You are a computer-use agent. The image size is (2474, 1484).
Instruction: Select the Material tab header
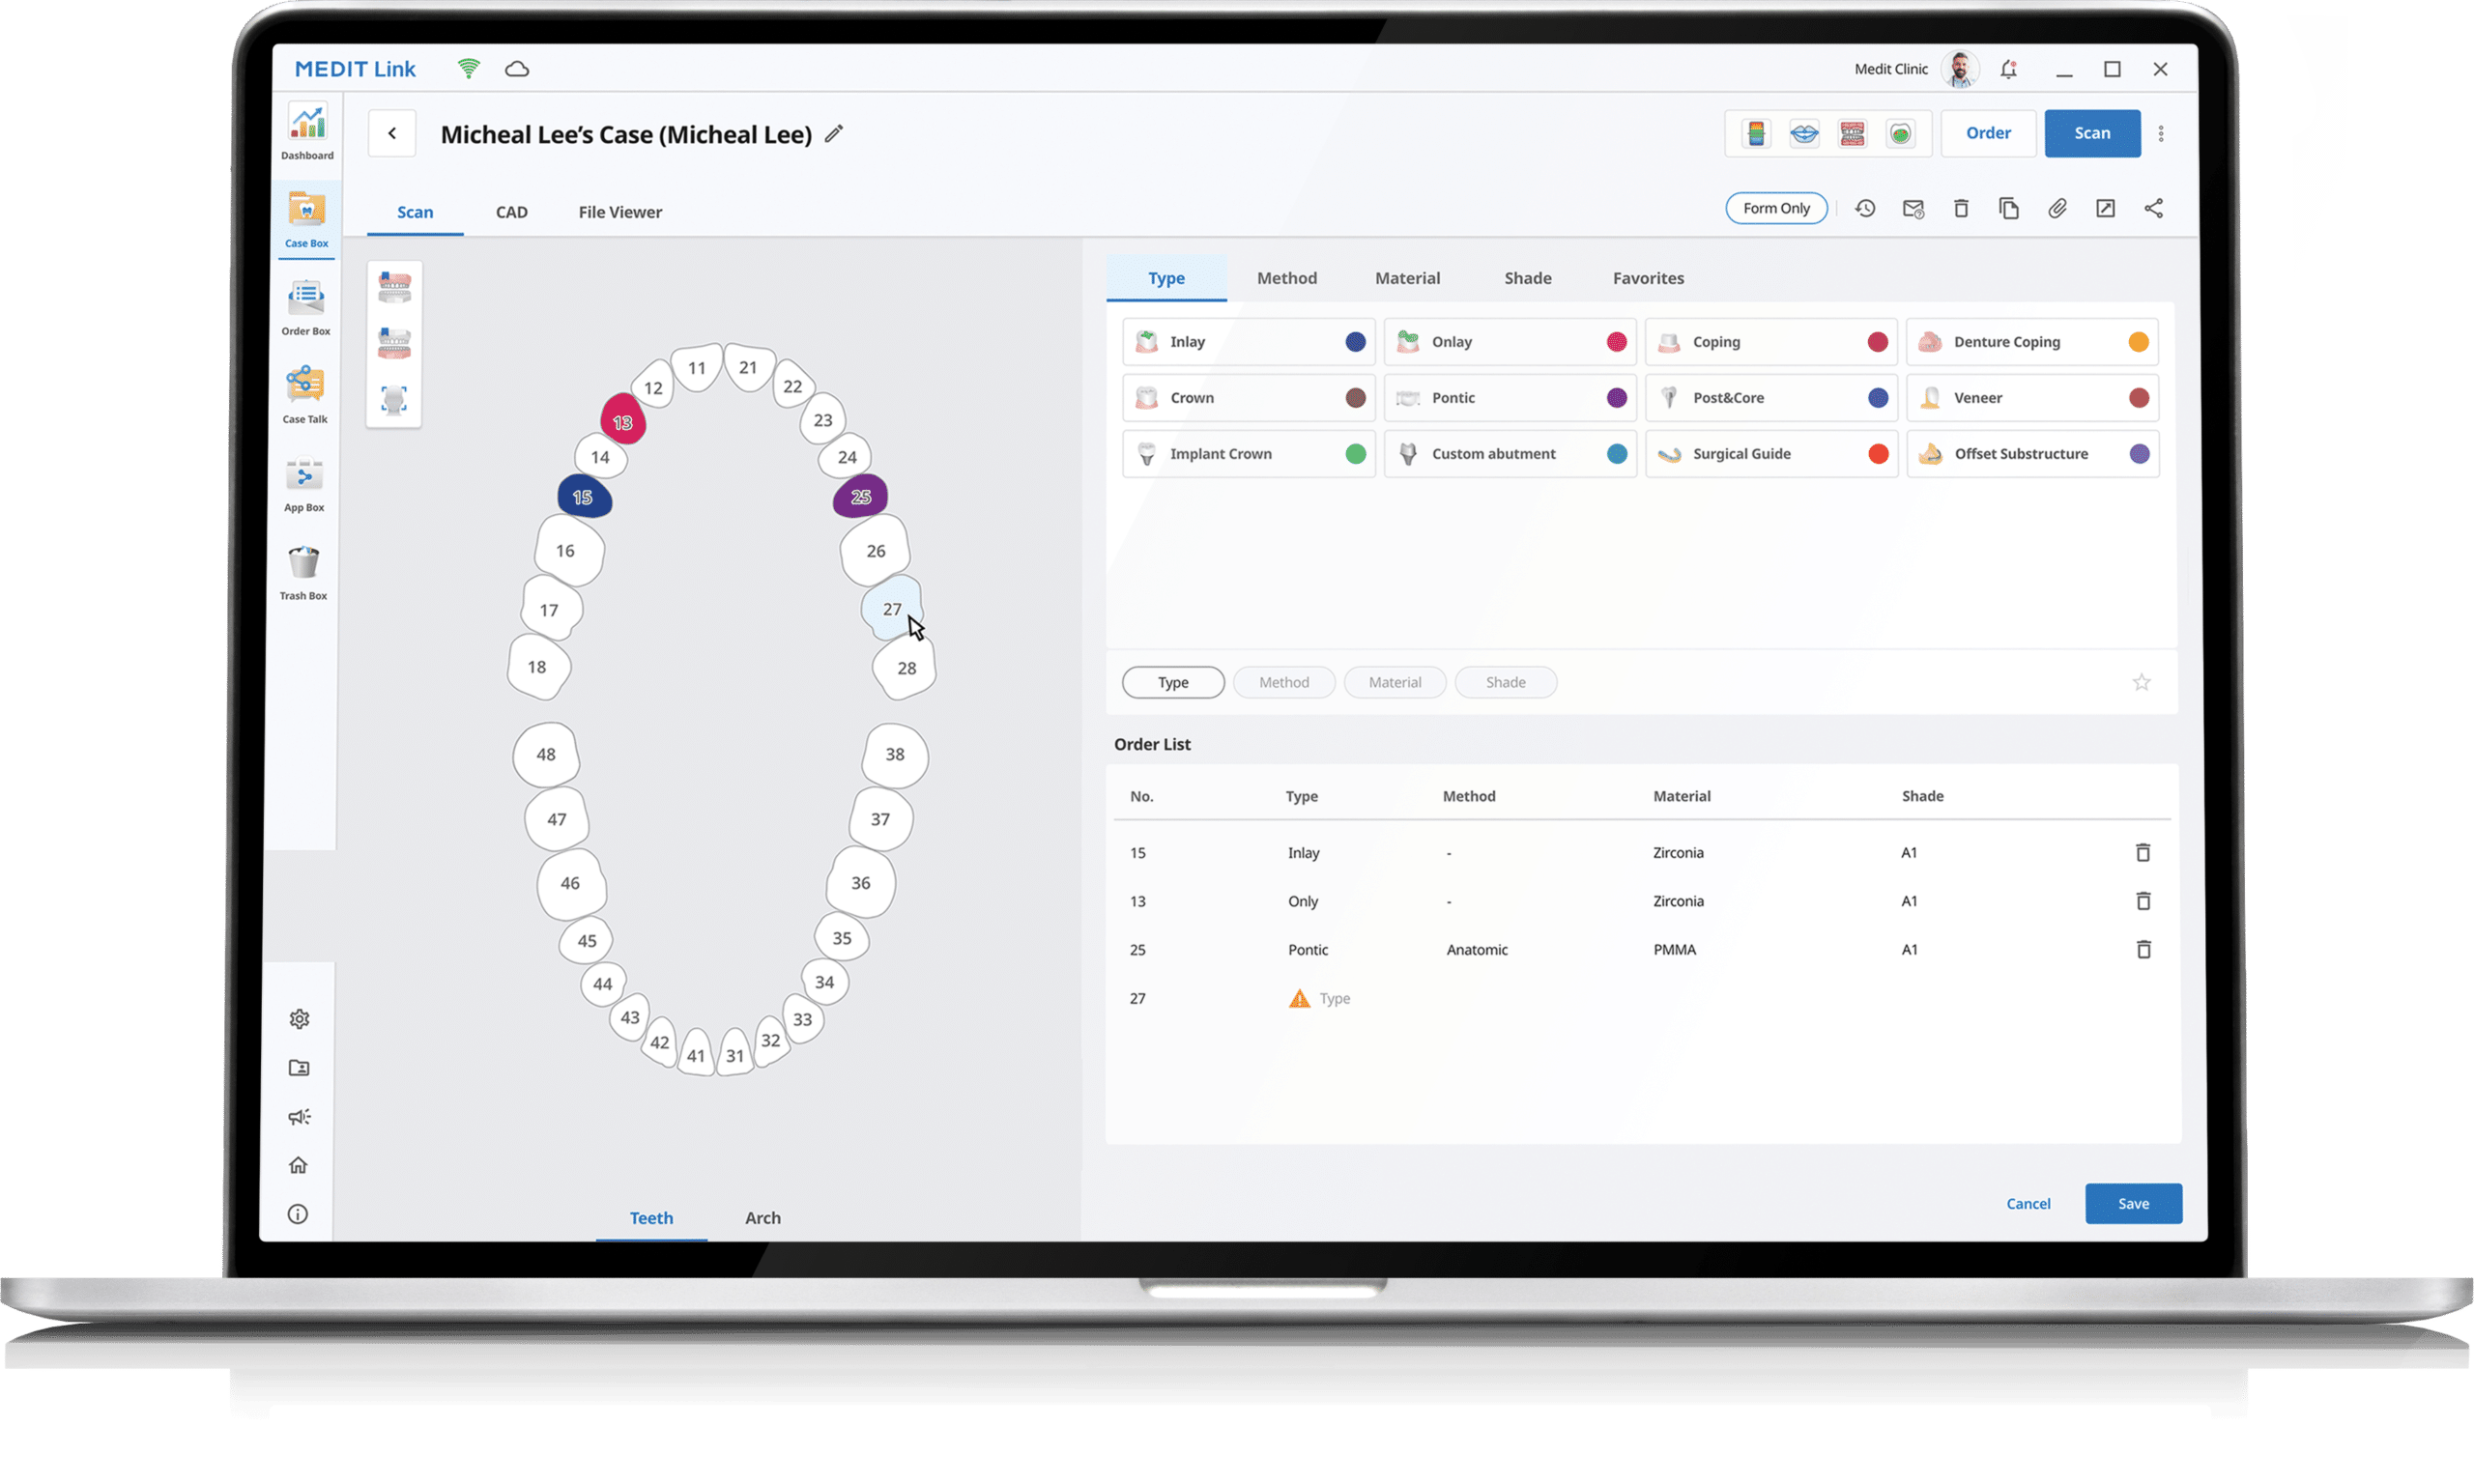click(x=1407, y=277)
